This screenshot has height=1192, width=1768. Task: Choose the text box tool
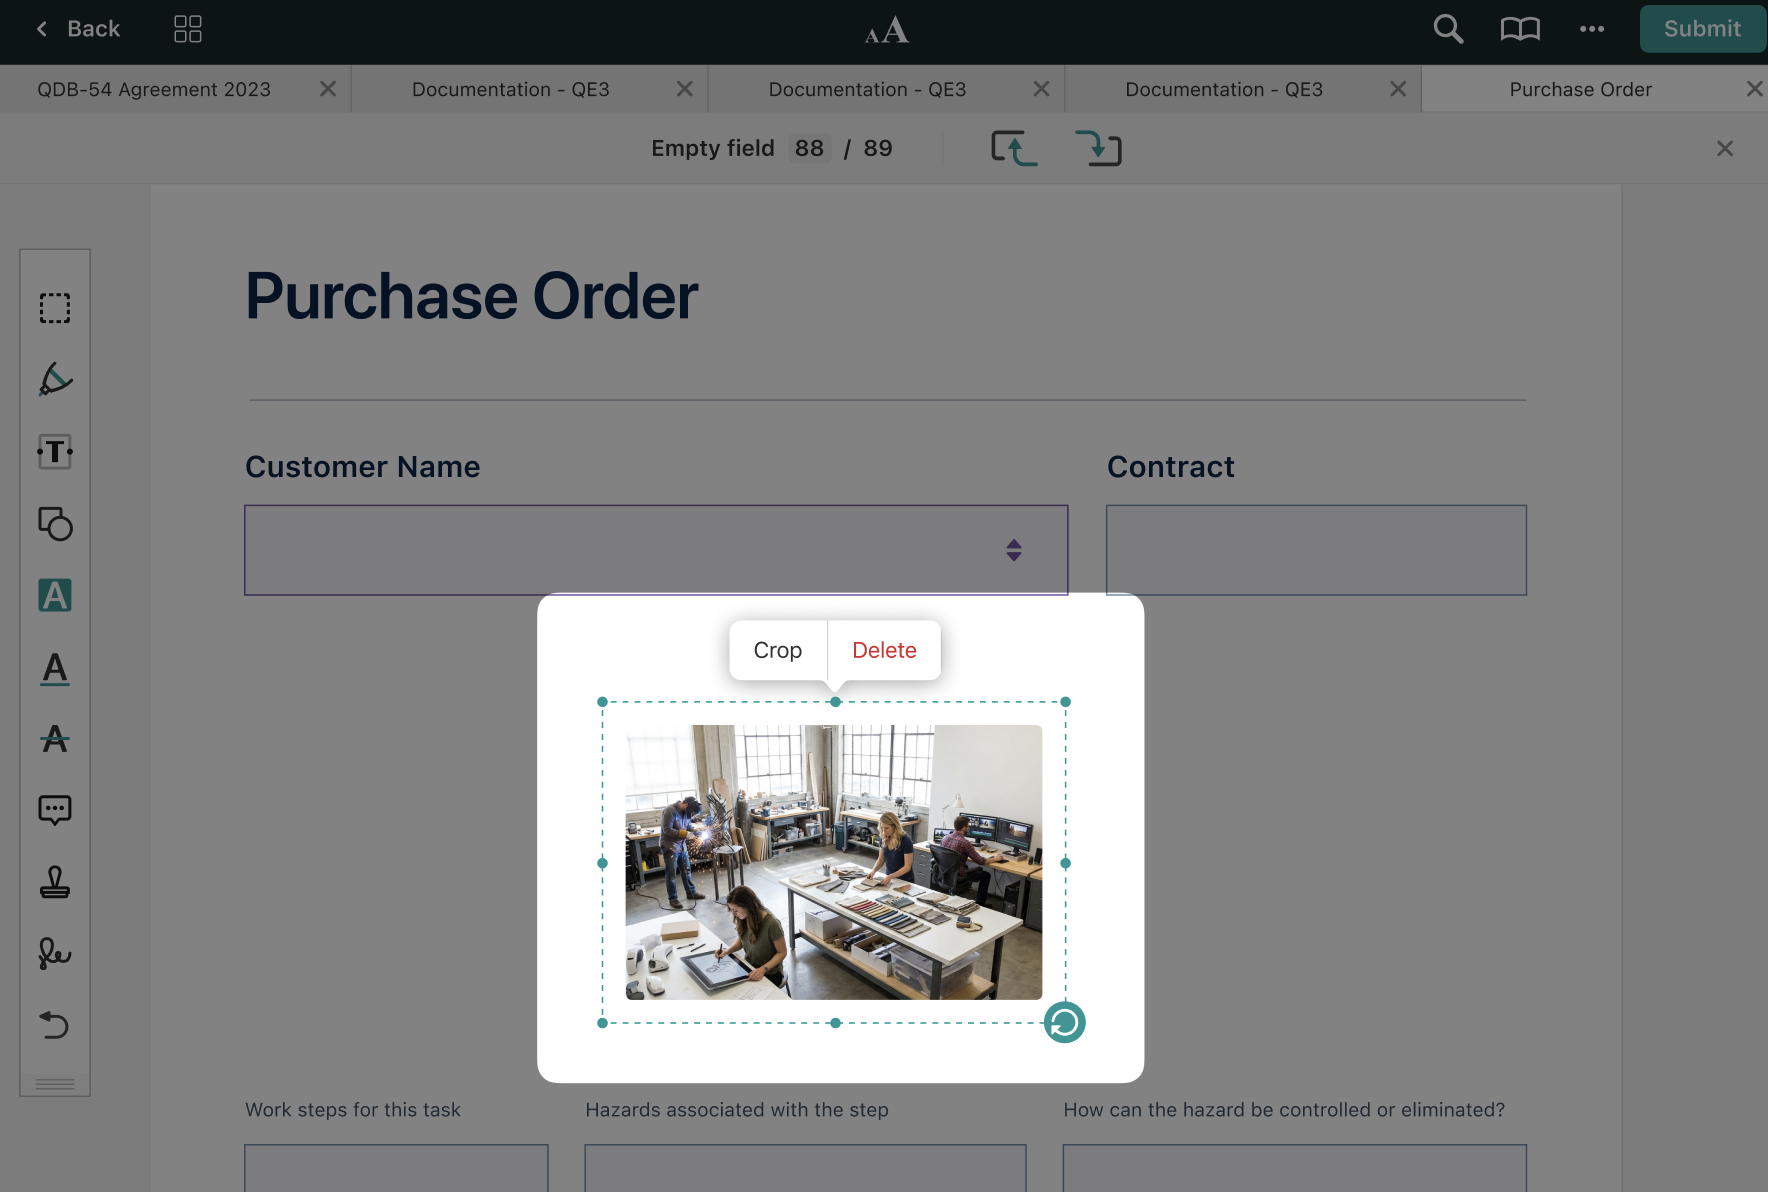pos(55,452)
